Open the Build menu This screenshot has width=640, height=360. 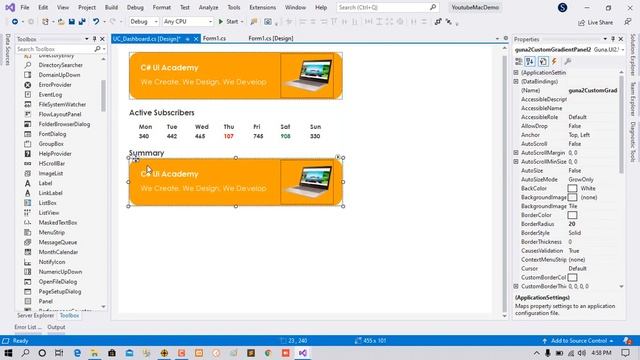(x=111, y=7)
